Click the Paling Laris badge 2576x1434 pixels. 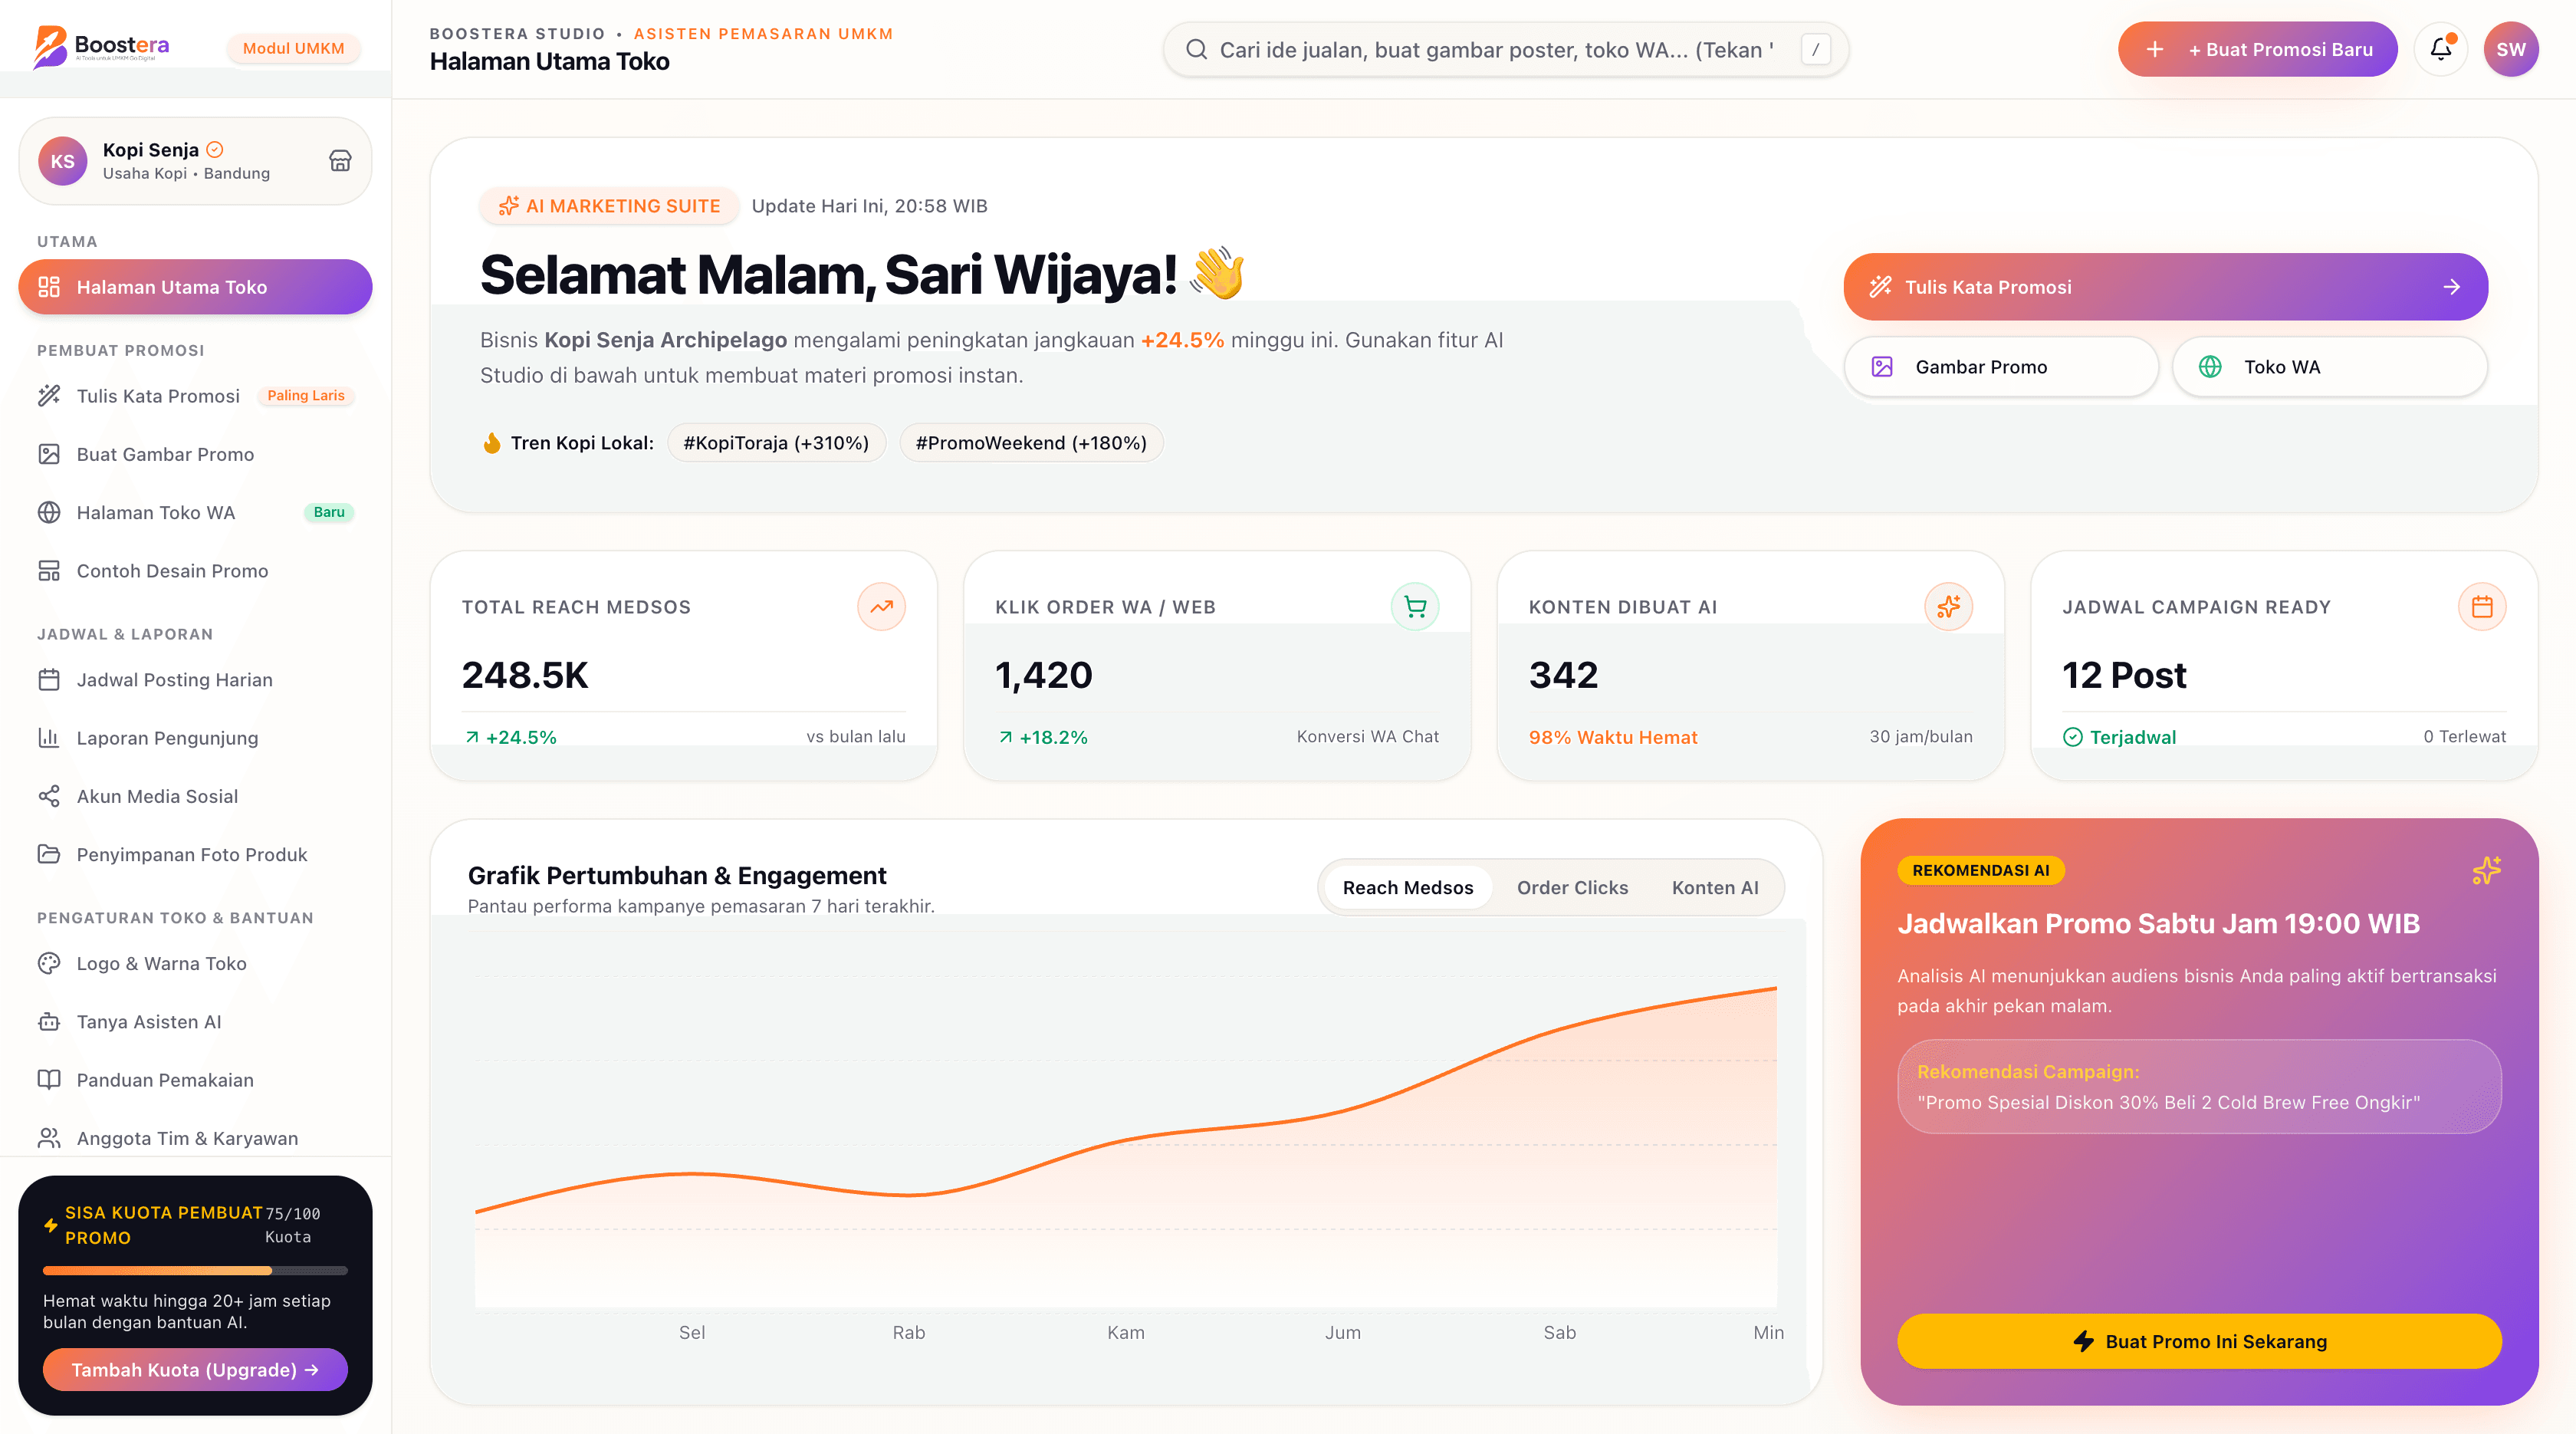tap(306, 396)
